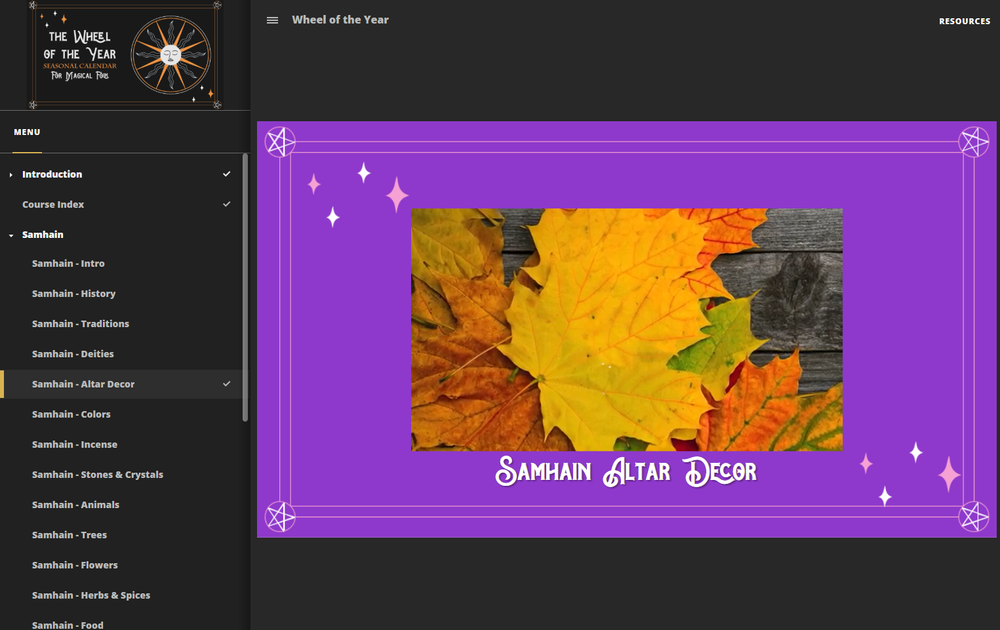Open Samhain - Traditions lesson
The height and width of the screenshot is (630, 1000).
pos(80,323)
